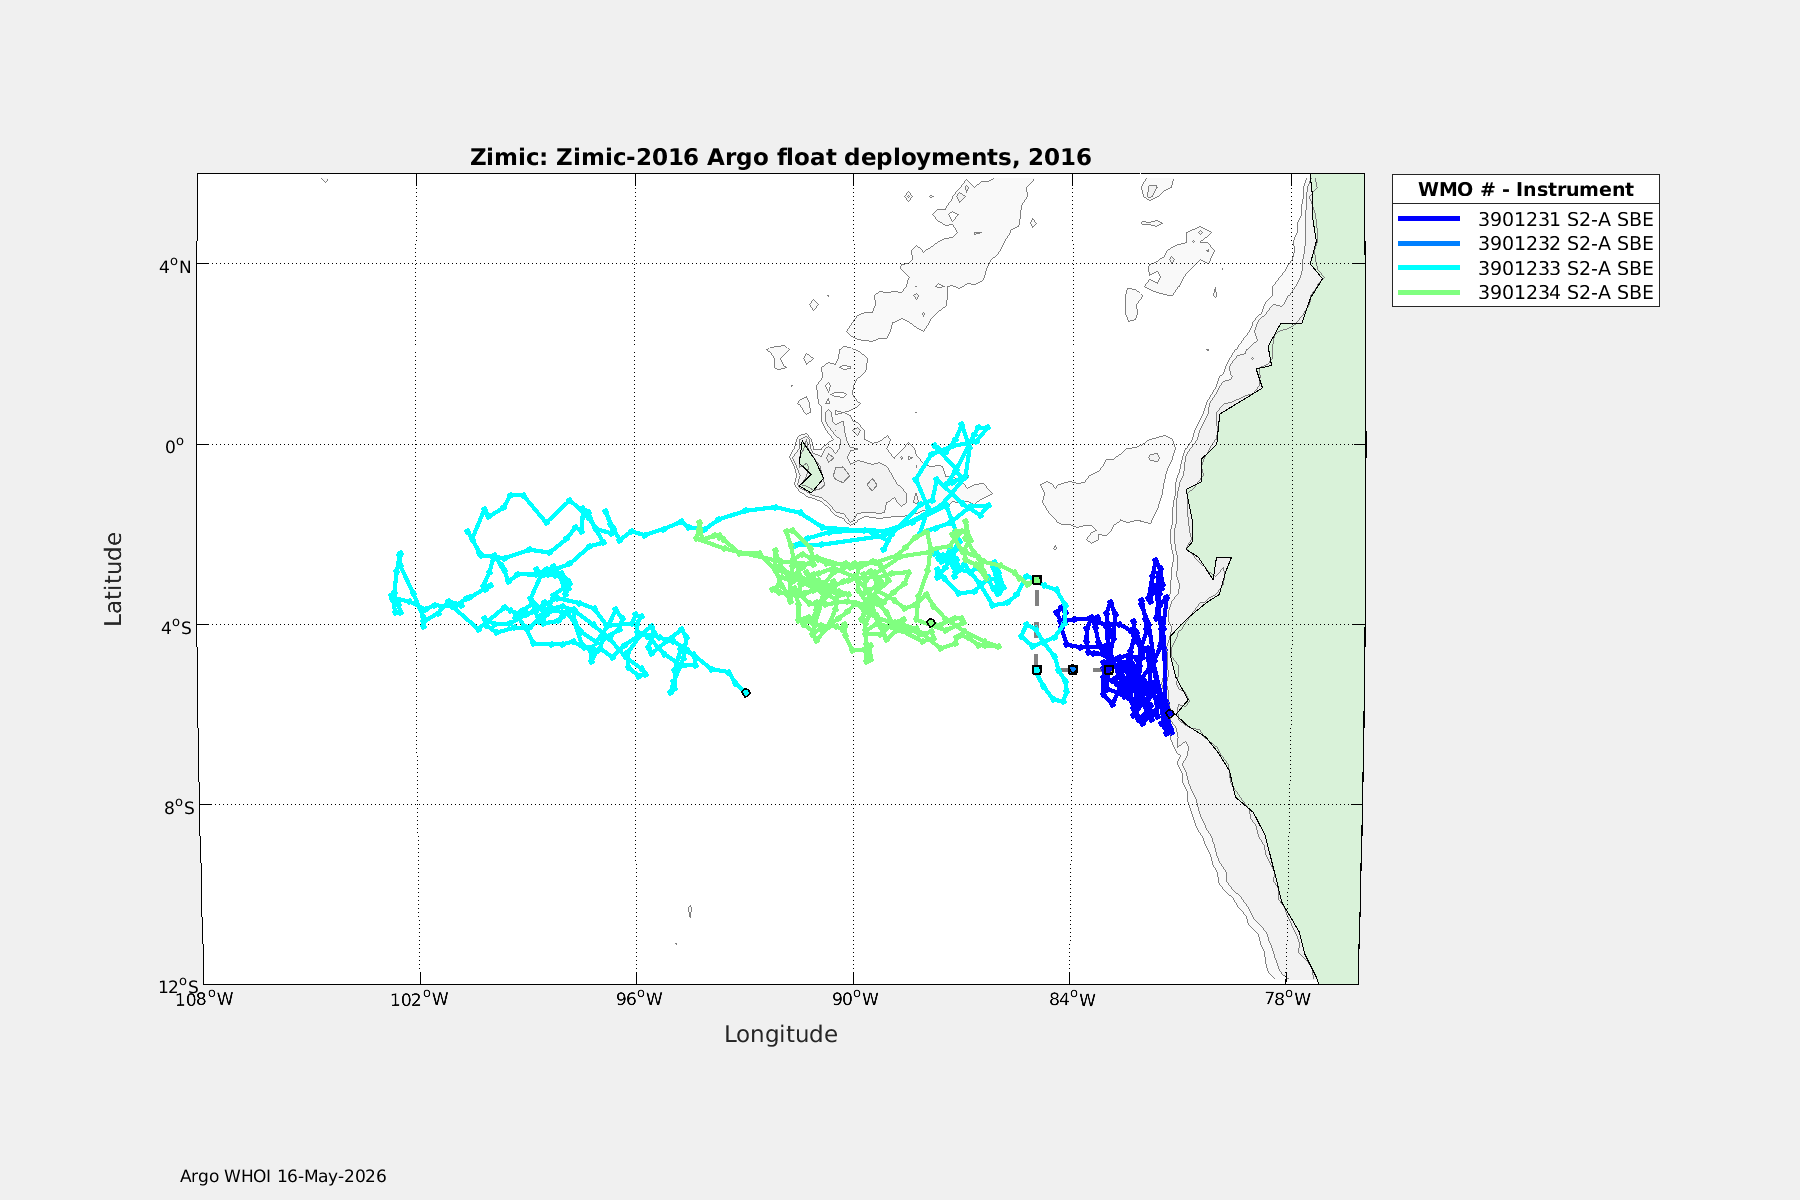This screenshot has height=1200, width=1800.
Task: Select the 3901233 S2-A SBE legend label
Action: 1566,268
